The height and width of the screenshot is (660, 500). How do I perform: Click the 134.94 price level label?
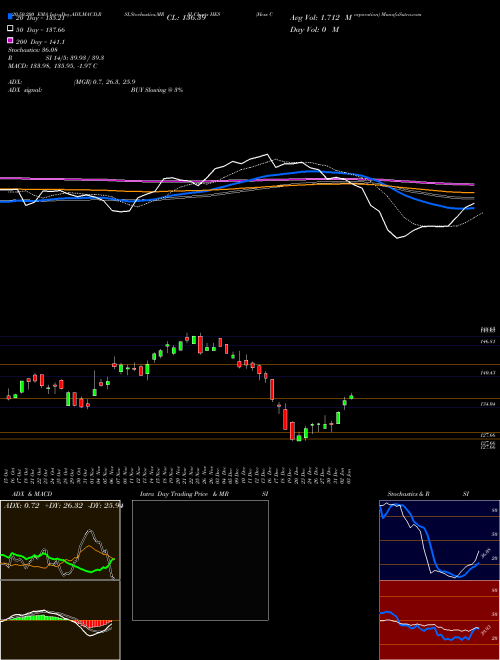488,404
